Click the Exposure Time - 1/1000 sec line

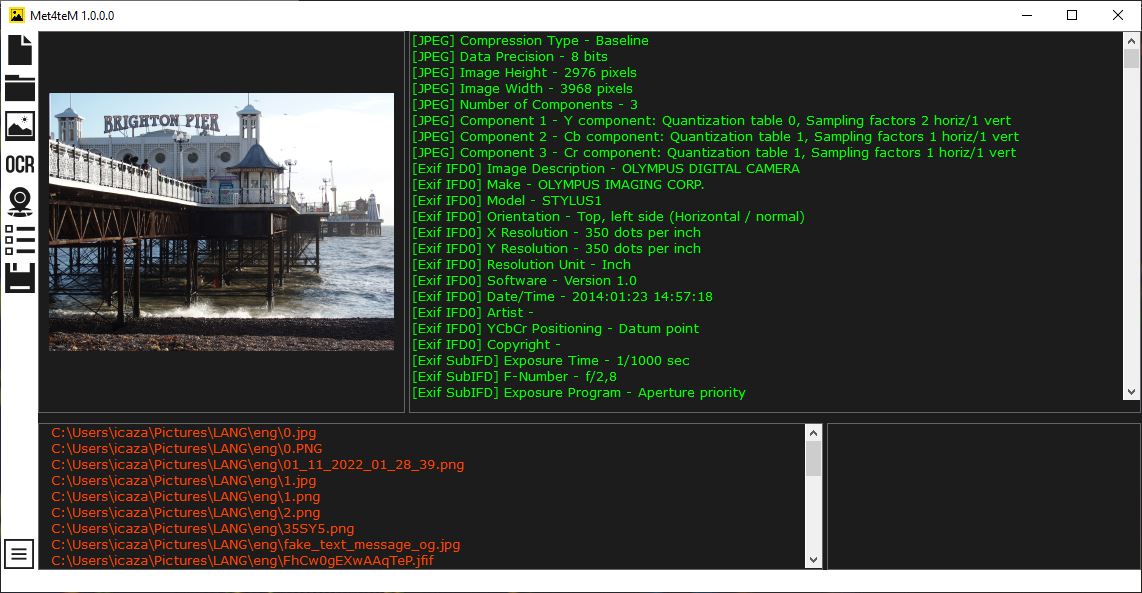pyautogui.click(x=551, y=361)
